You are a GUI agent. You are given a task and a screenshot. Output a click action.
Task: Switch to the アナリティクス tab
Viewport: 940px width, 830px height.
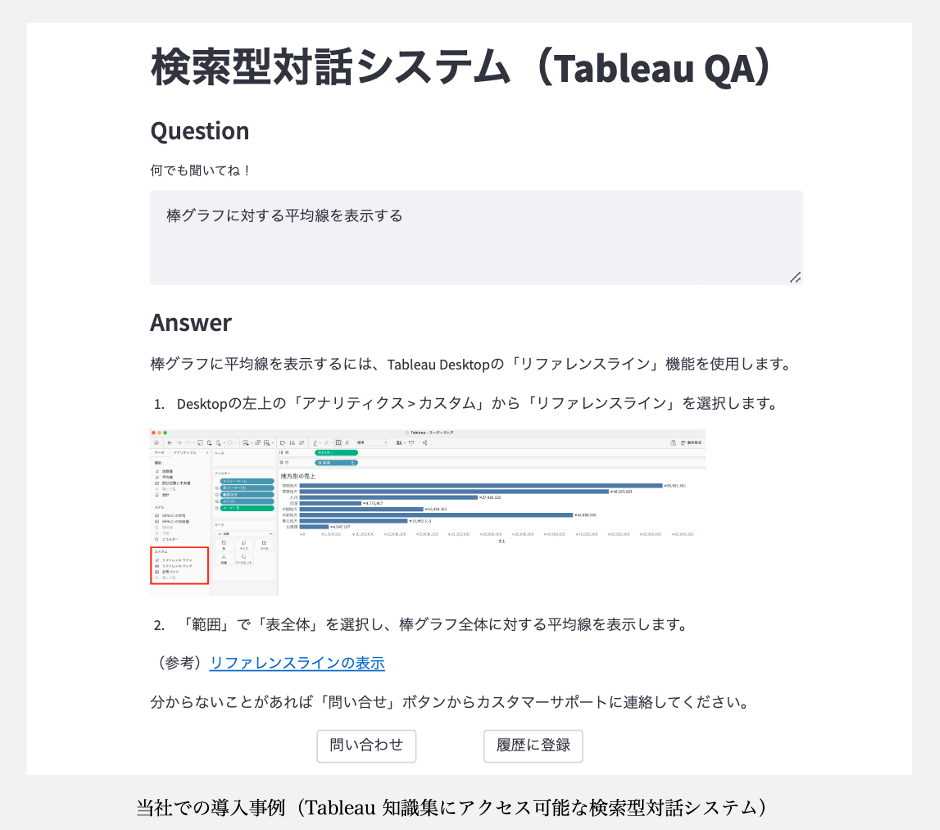tap(185, 453)
